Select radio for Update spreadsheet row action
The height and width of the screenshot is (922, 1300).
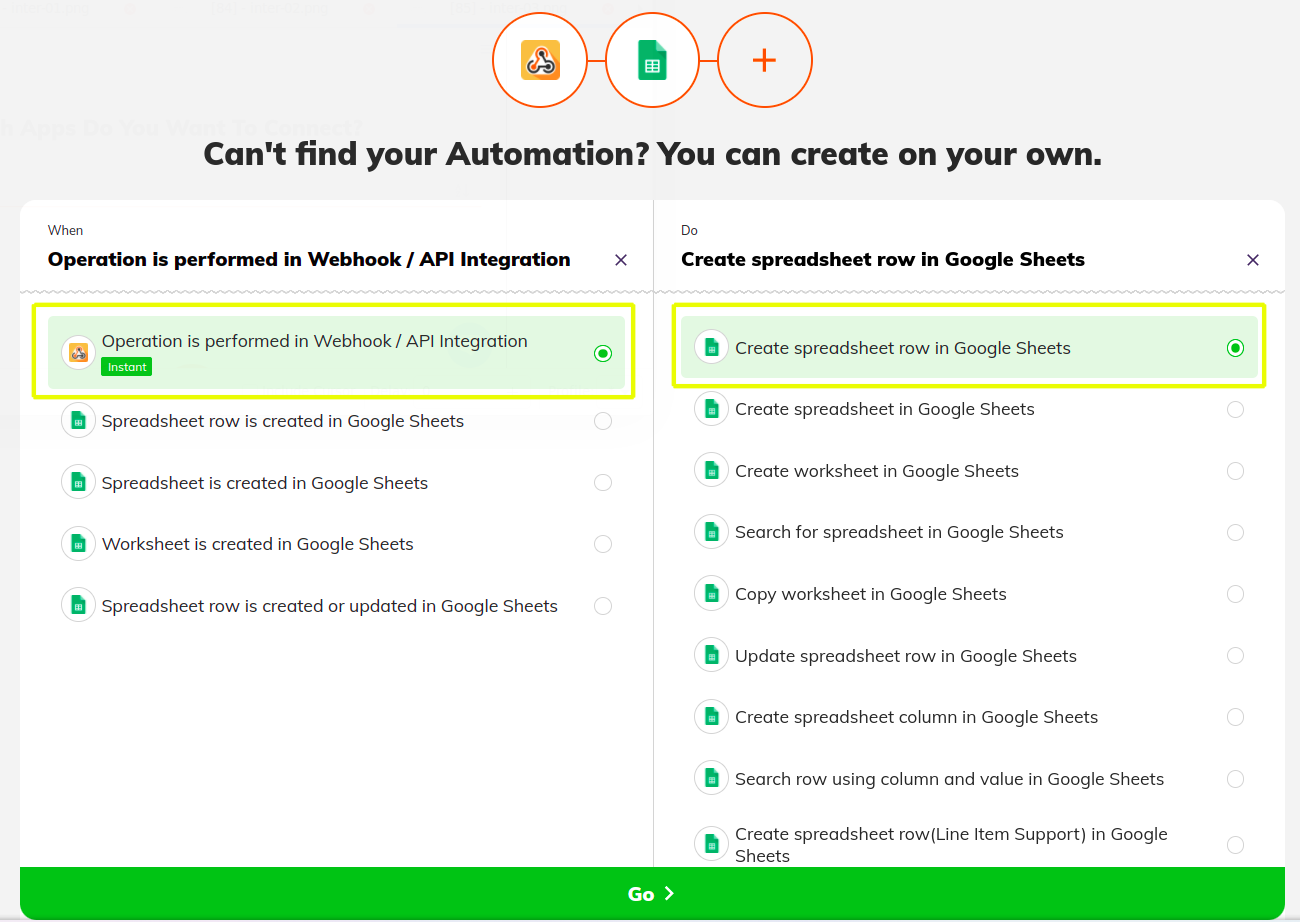pyautogui.click(x=1236, y=656)
